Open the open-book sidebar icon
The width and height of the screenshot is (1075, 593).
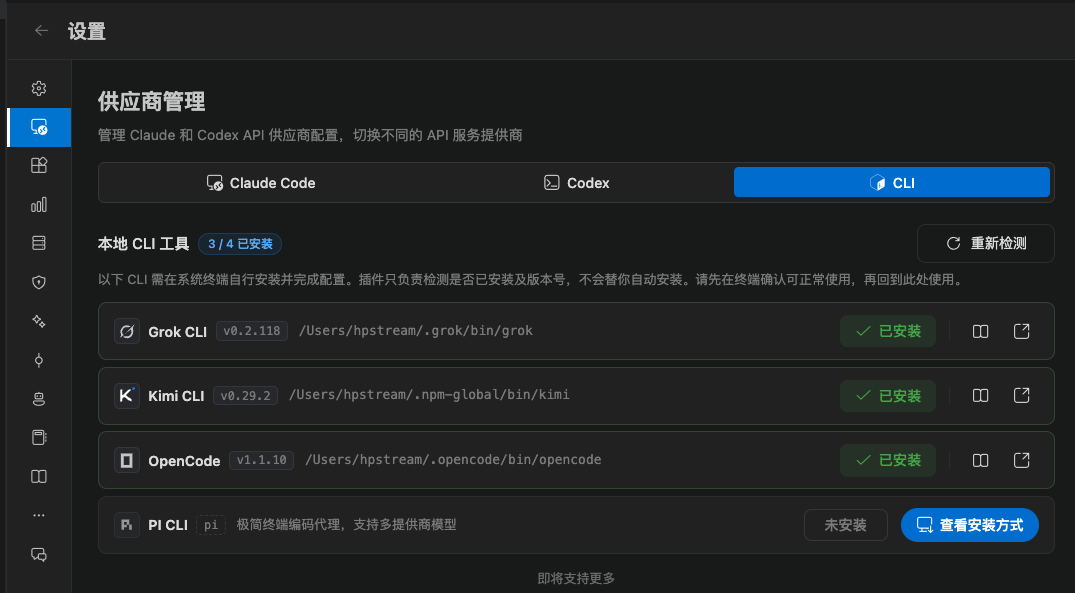tap(39, 476)
